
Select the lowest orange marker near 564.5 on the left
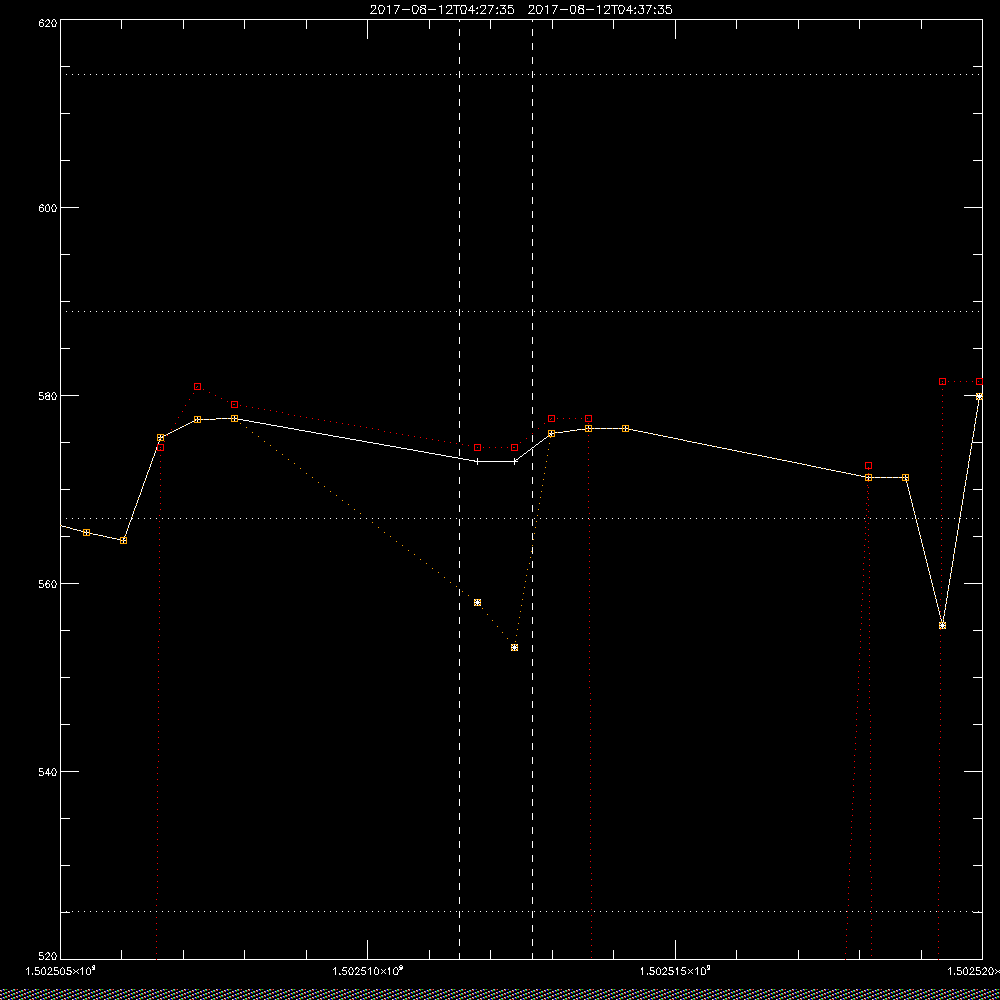point(124,540)
